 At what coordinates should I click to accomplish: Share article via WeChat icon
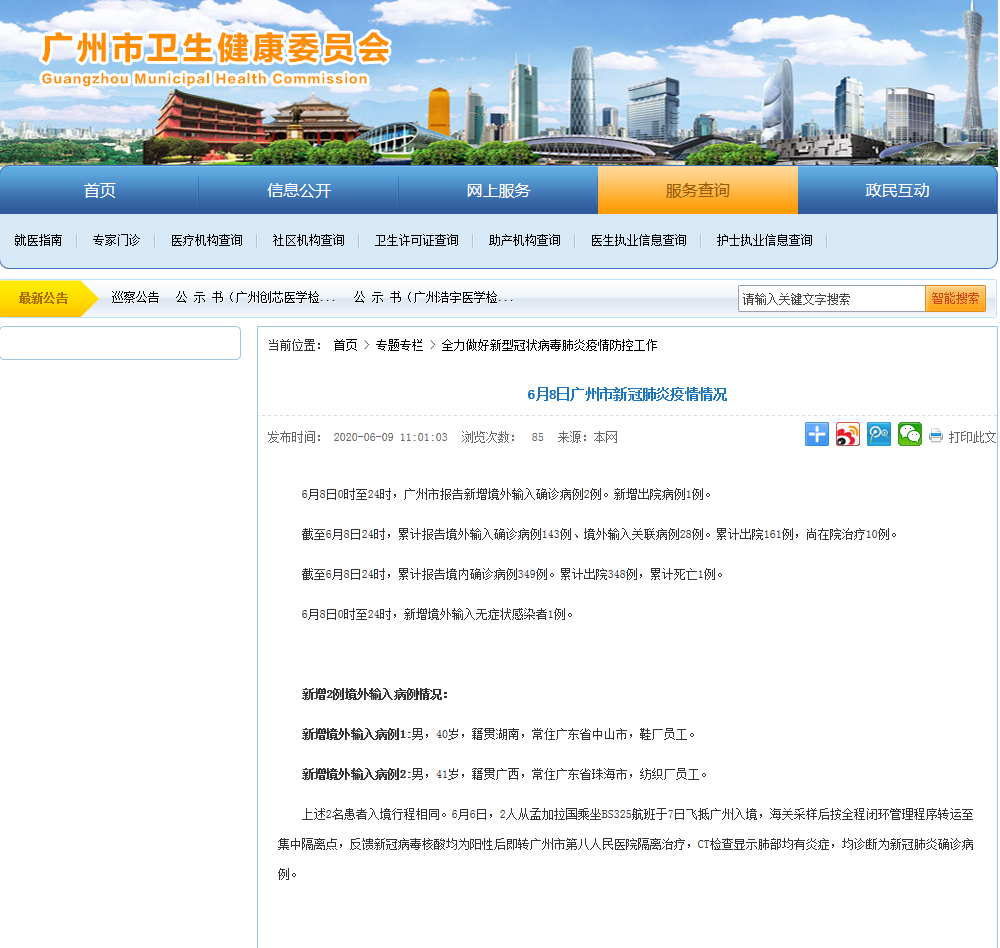910,434
